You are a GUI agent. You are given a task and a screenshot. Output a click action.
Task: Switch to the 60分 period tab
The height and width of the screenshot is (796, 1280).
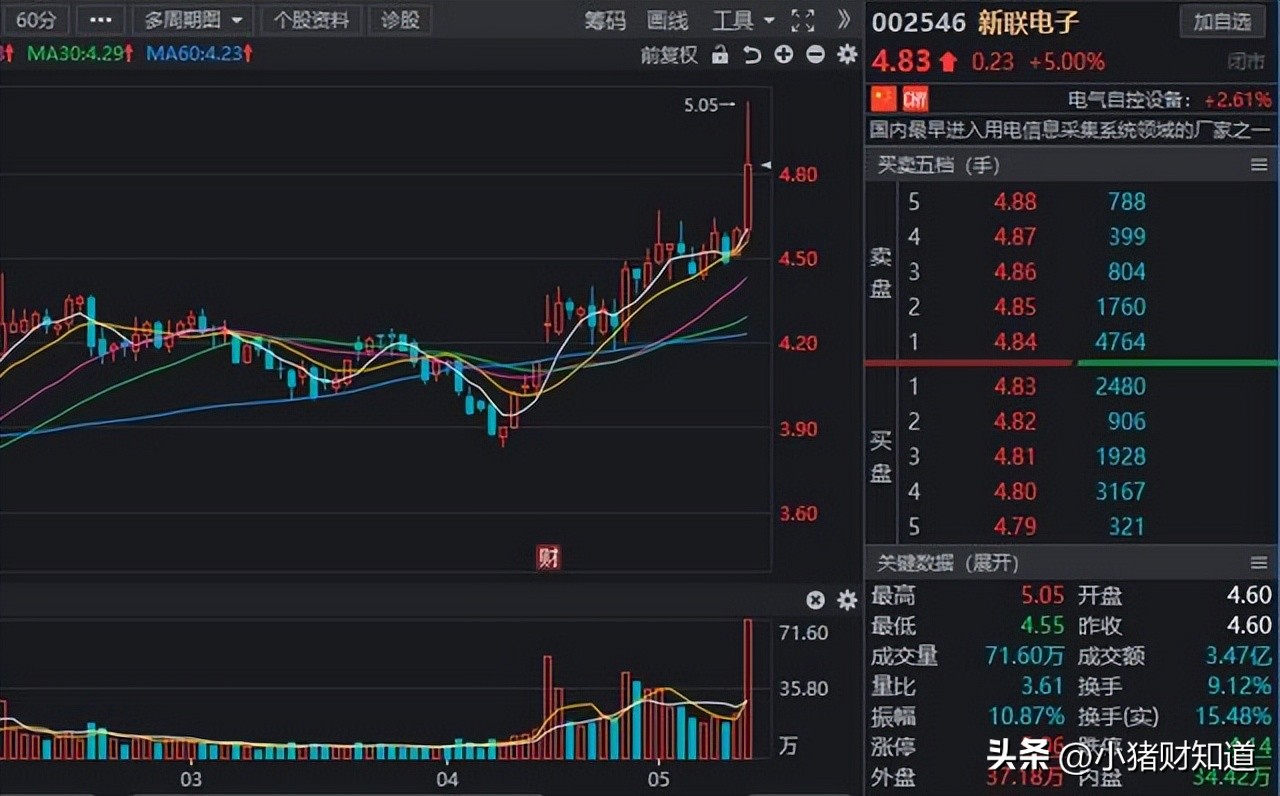tap(36, 20)
